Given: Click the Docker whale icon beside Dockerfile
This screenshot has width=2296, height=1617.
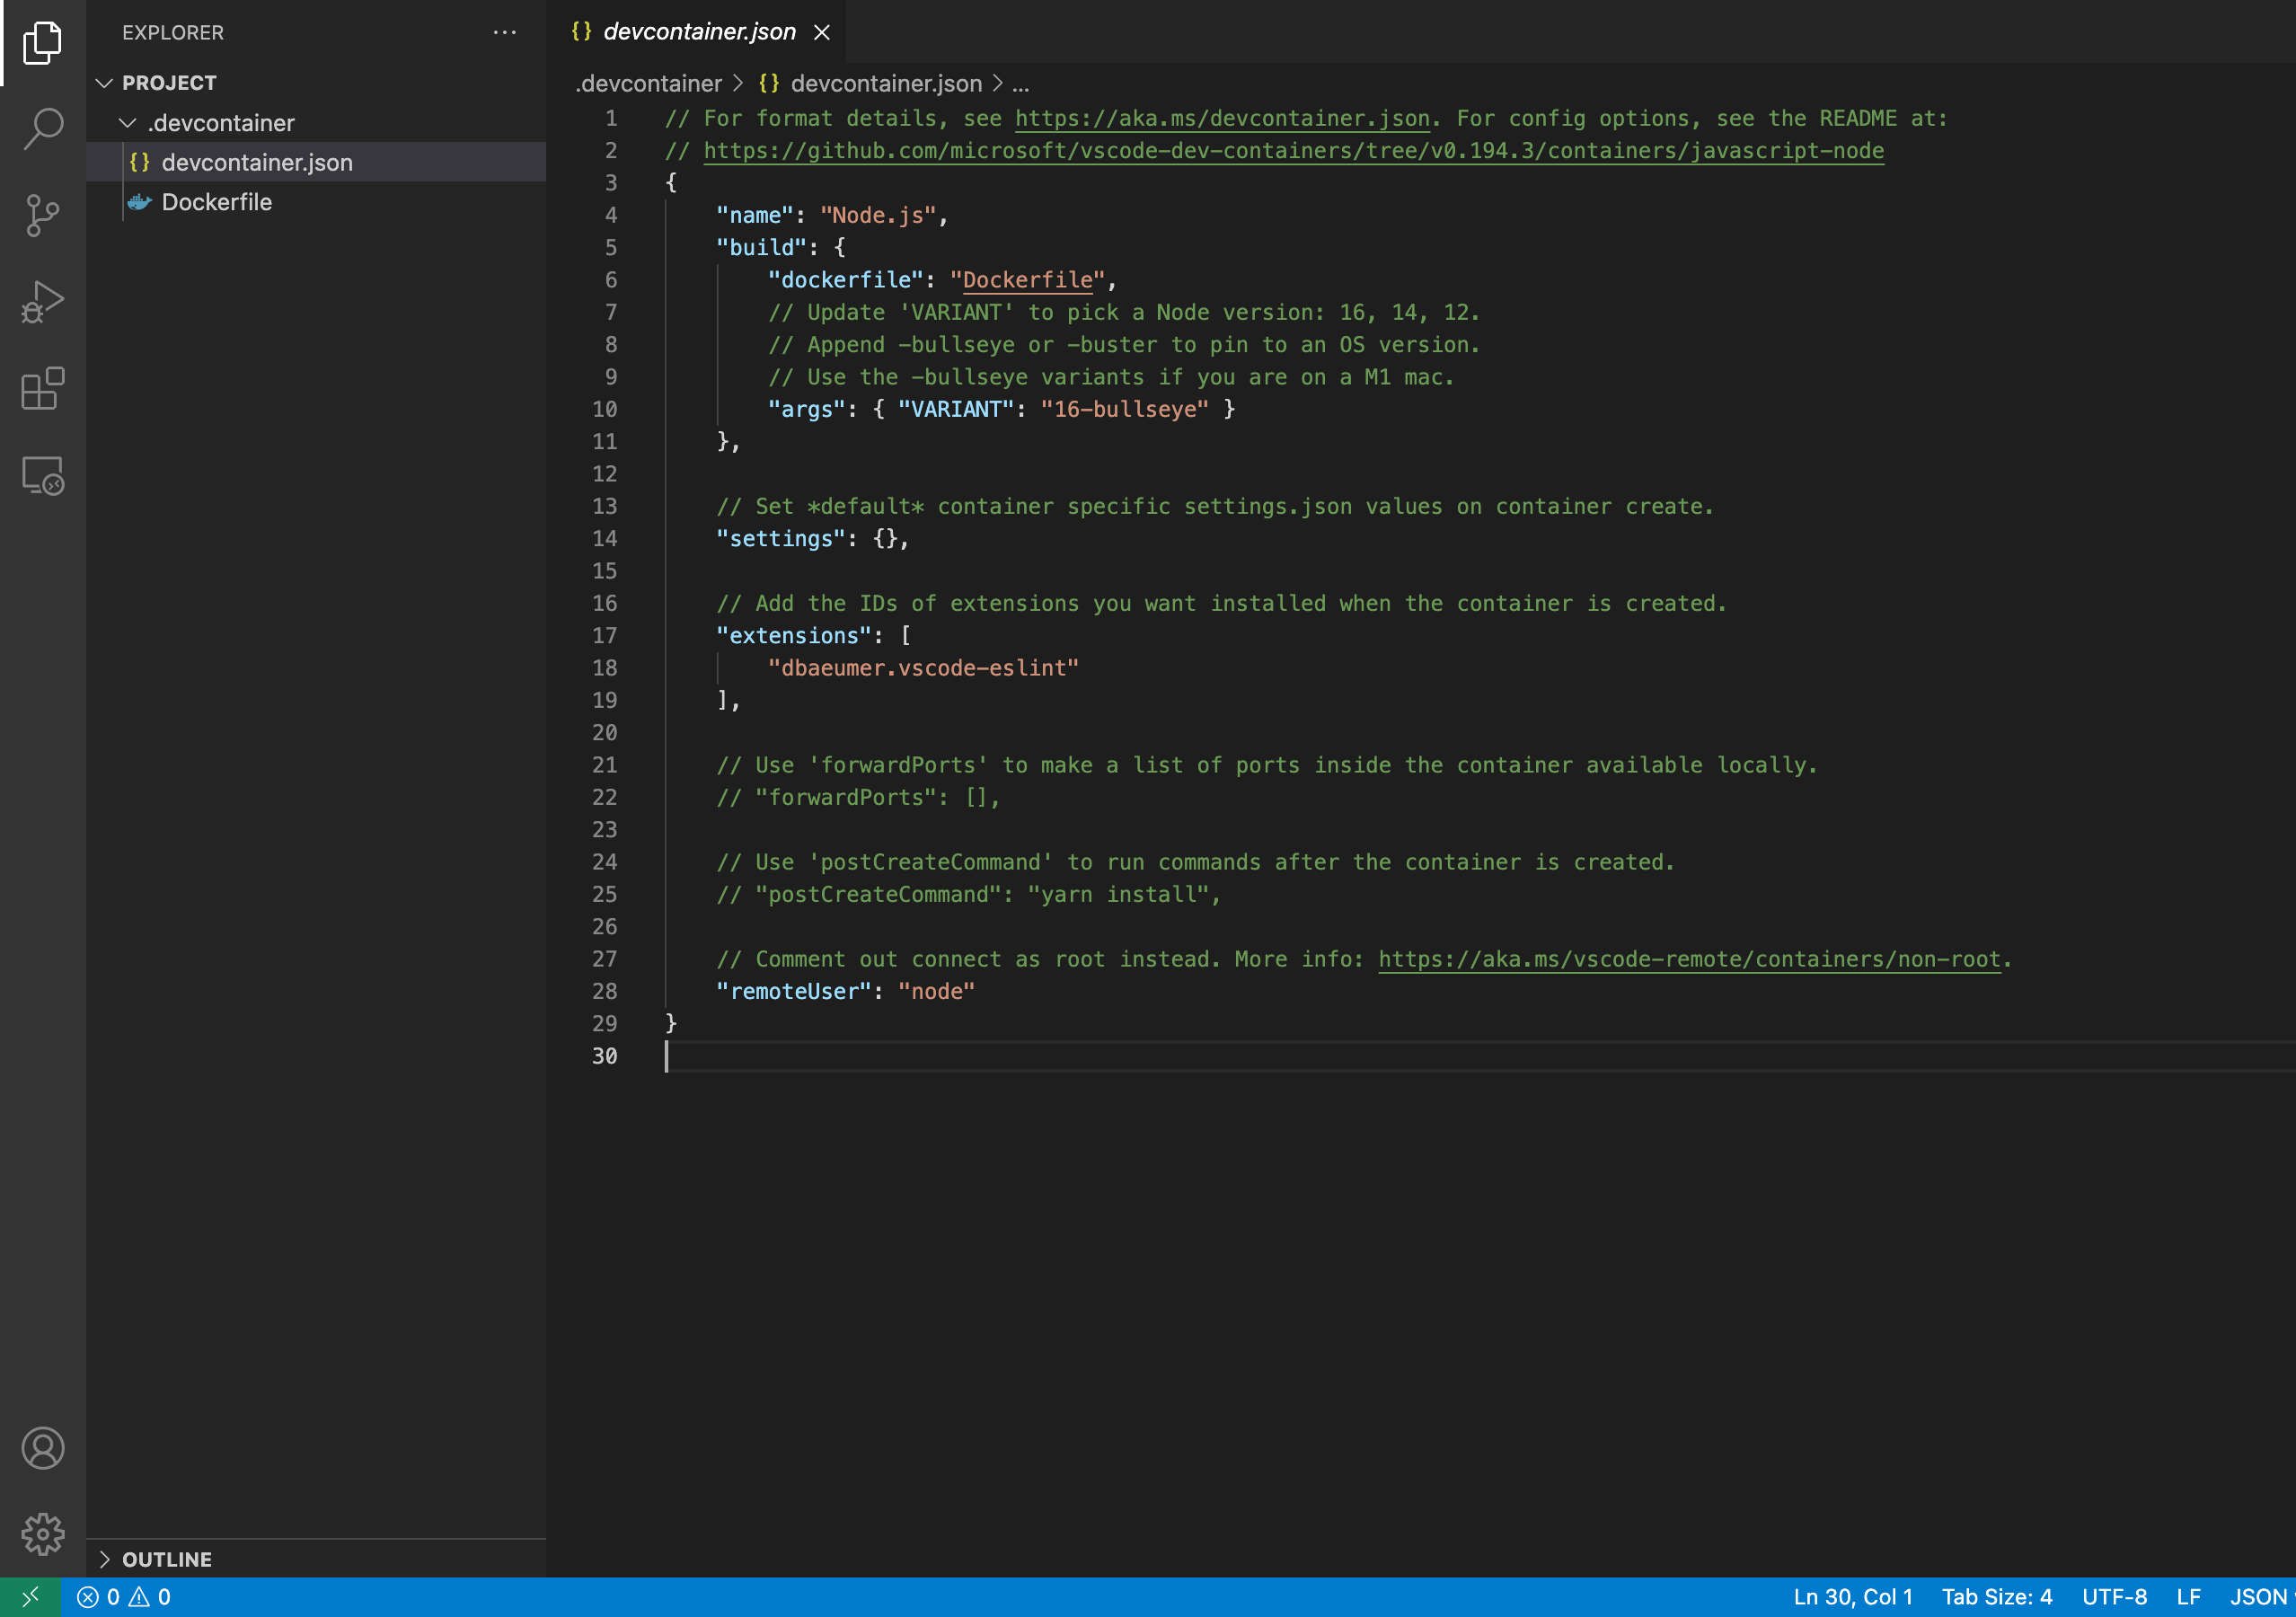Looking at the screenshot, I should click(x=140, y=202).
